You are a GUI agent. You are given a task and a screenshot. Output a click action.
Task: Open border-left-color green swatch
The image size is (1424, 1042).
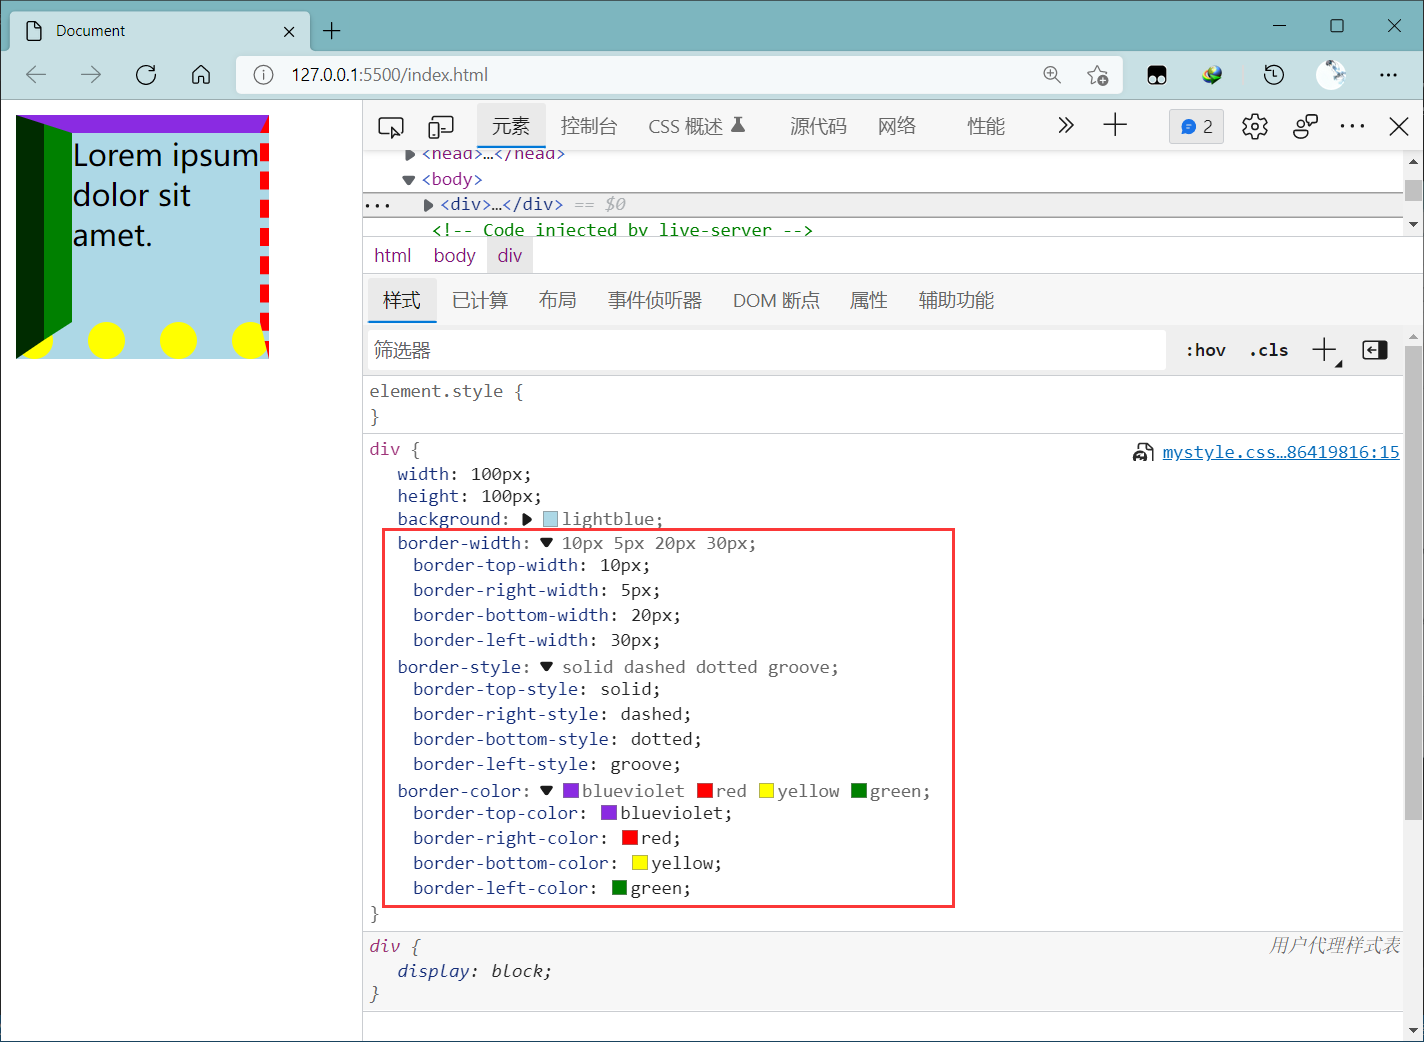coord(619,888)
